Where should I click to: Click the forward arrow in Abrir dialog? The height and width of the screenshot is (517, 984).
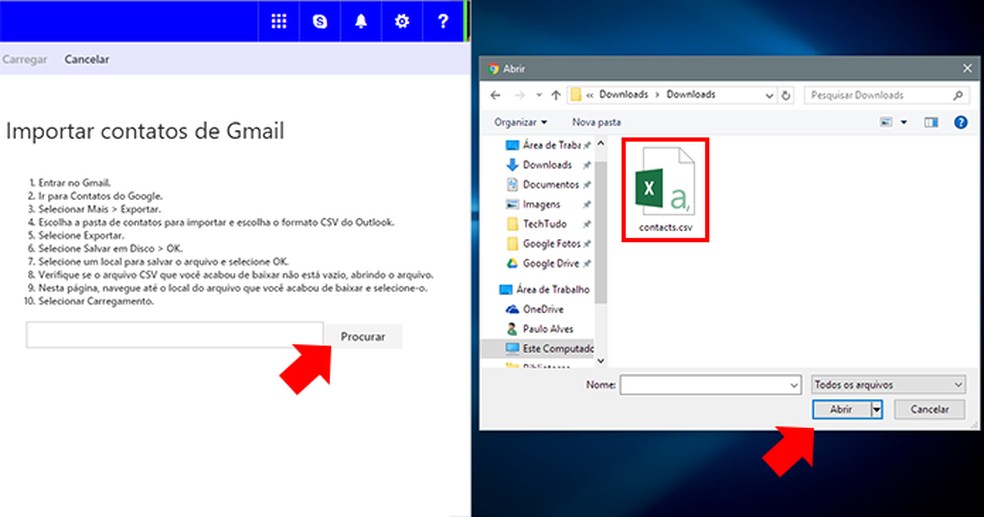tap(520, 95)
